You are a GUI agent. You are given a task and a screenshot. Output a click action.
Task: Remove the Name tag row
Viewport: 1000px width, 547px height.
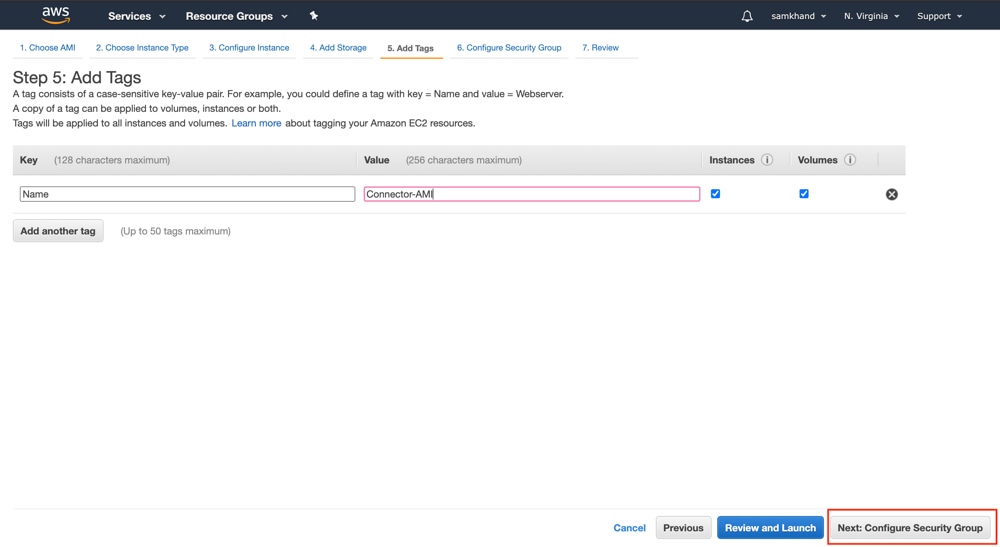click(x=892, y=194)
